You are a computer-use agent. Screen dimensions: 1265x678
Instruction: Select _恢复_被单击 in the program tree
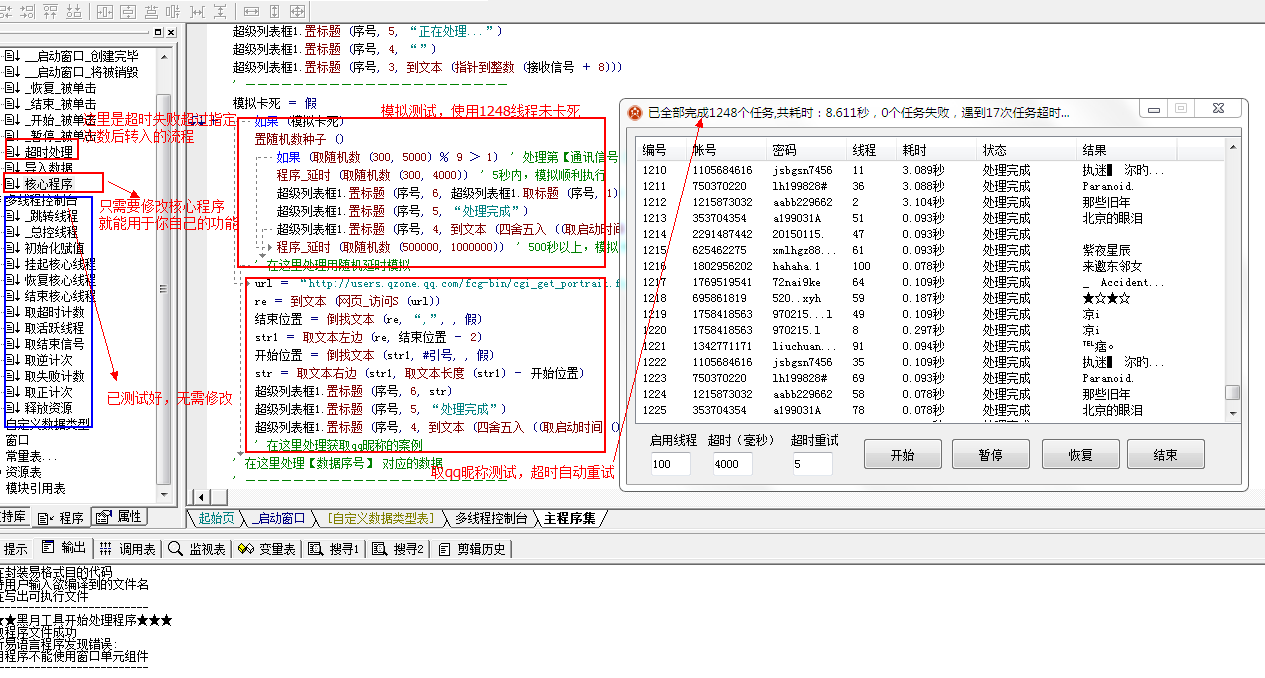point(61,88)
